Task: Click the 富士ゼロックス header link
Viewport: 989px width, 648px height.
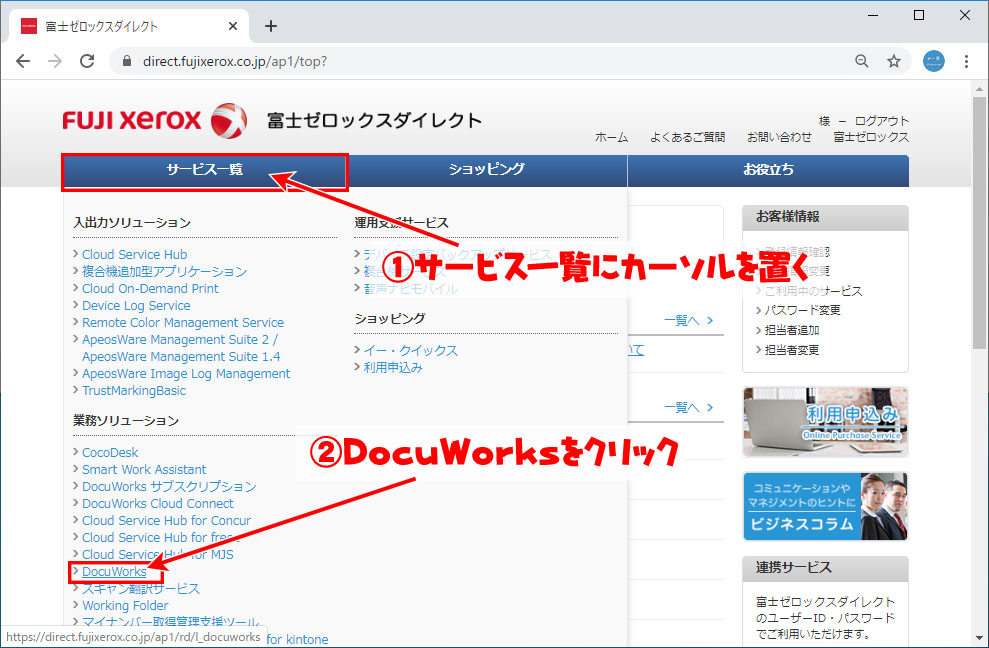Action: click(x=871, y=137)
